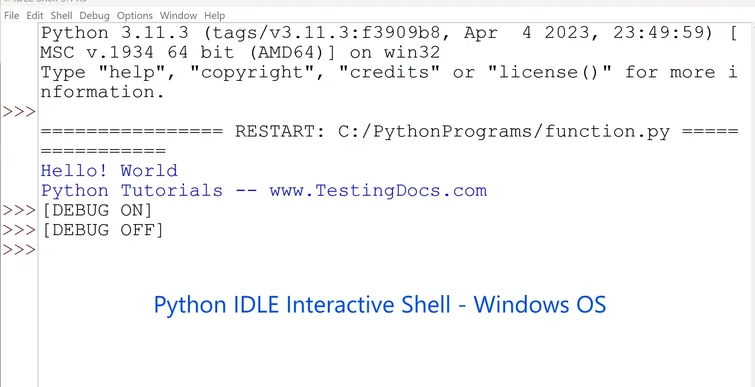Click the [DEBUG OFF] output line
Viewport: 755px width, 387px height.
(x=102, y=230)
